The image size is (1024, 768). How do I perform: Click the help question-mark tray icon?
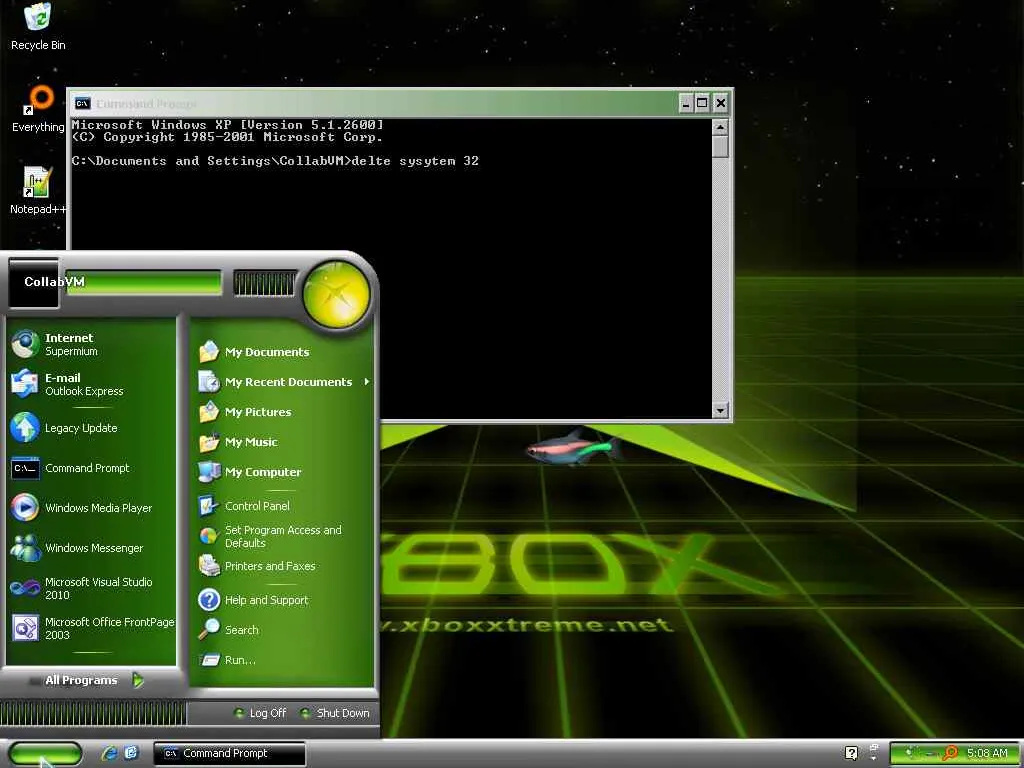(x=851, y=753)
